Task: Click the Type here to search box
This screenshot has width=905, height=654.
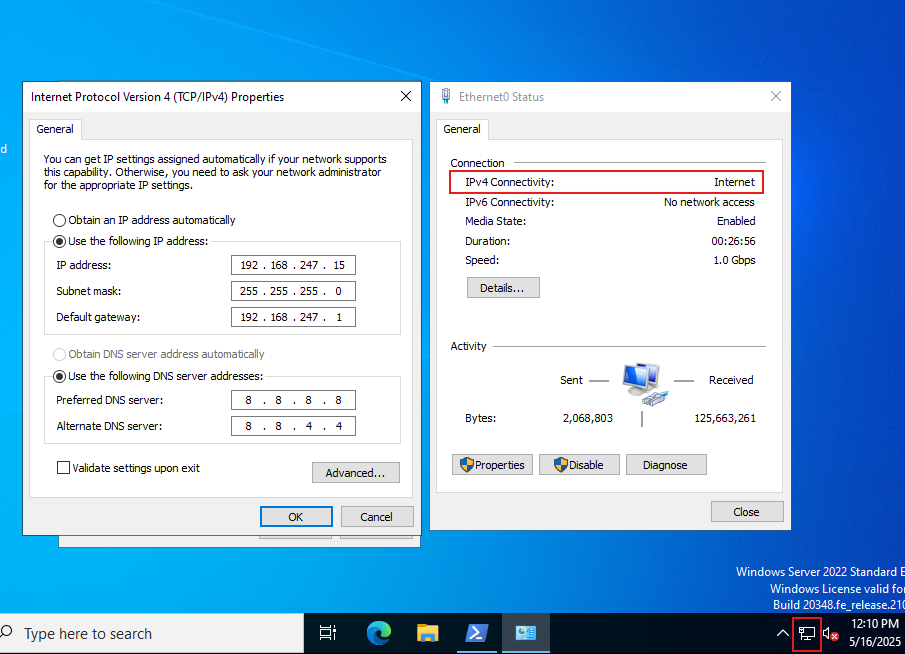Action: (151, 633)
